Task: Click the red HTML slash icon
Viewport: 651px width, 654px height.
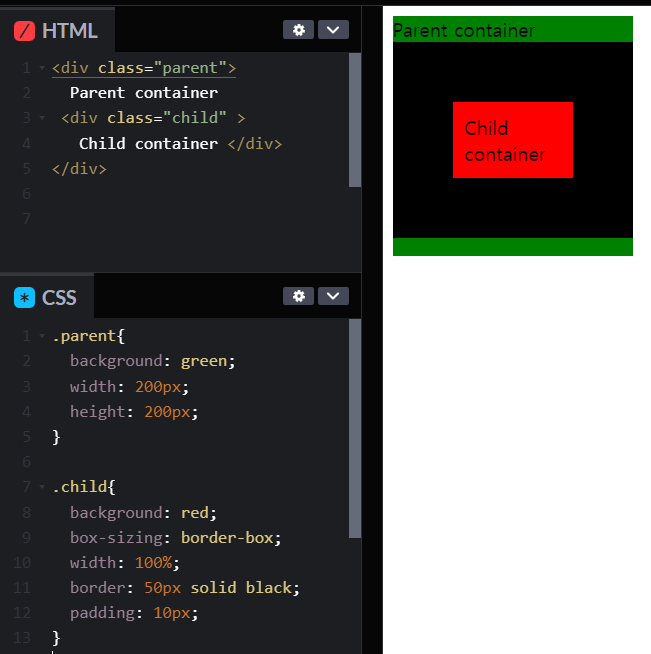Action: [24, 31]
